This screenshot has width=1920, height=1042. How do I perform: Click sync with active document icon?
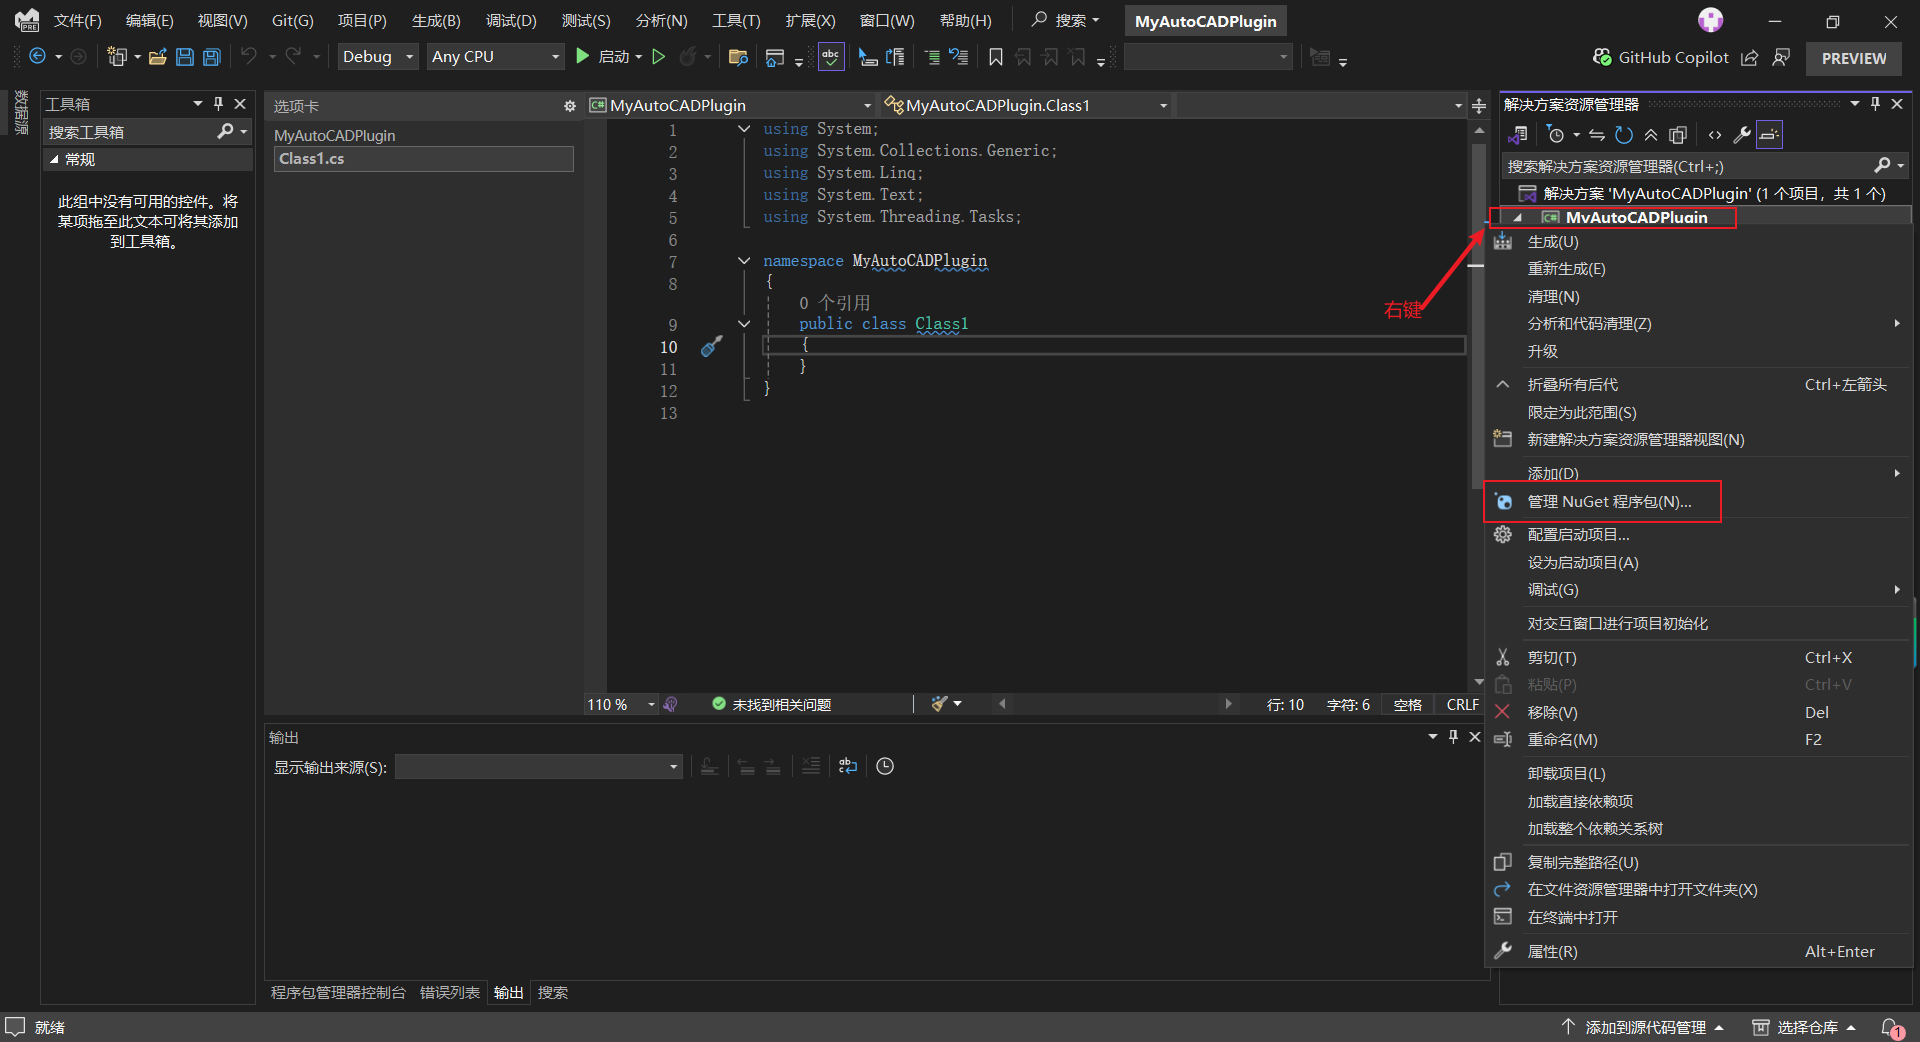(x=1597, y=135)
